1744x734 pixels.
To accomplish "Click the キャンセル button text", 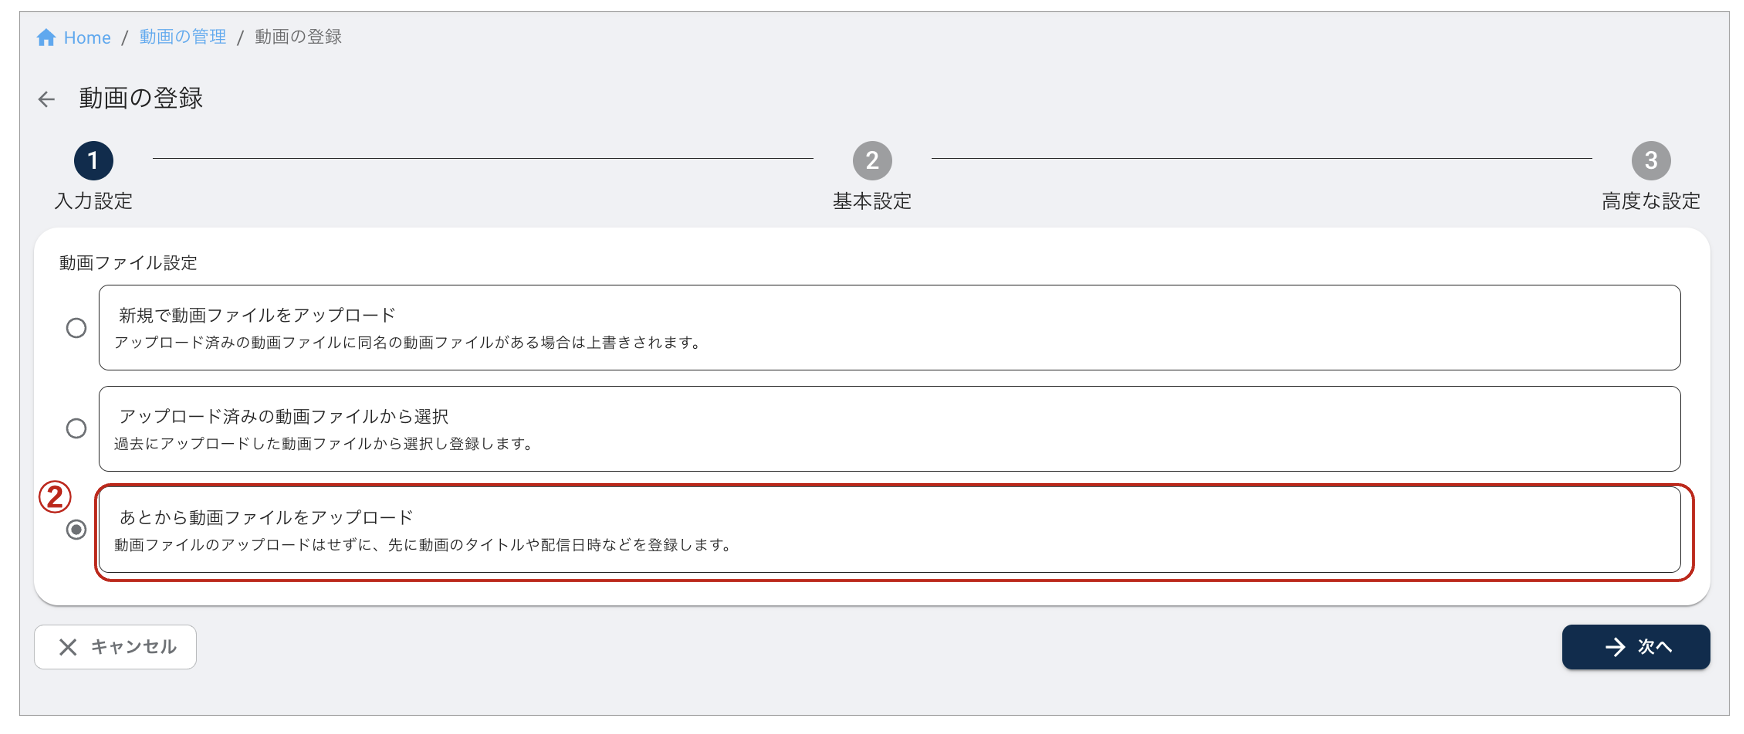I will (134, 647).
